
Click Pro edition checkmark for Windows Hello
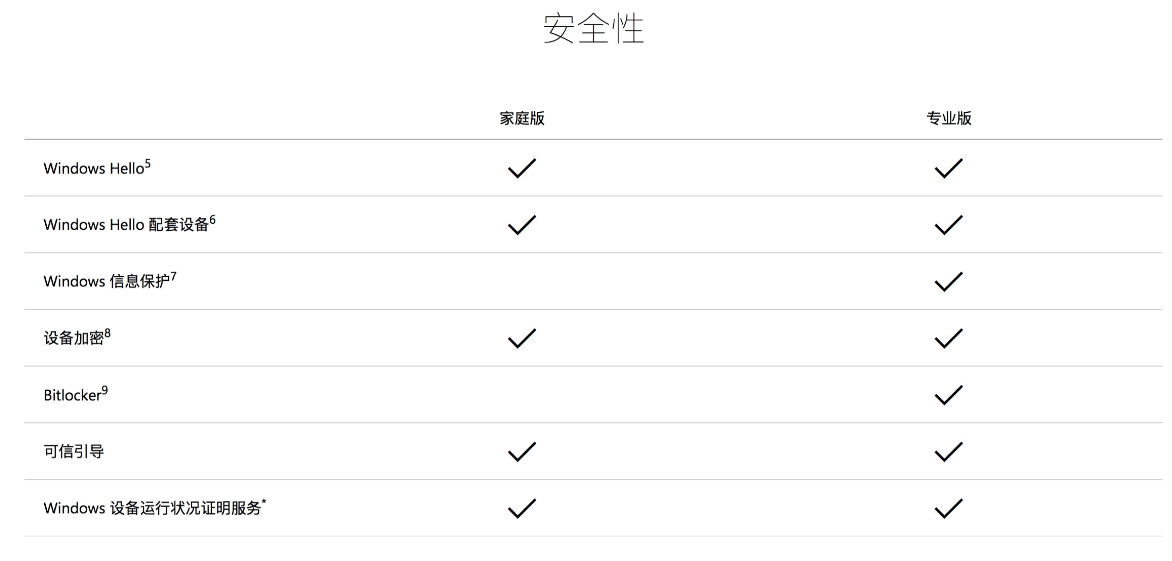tap(949, 168)
